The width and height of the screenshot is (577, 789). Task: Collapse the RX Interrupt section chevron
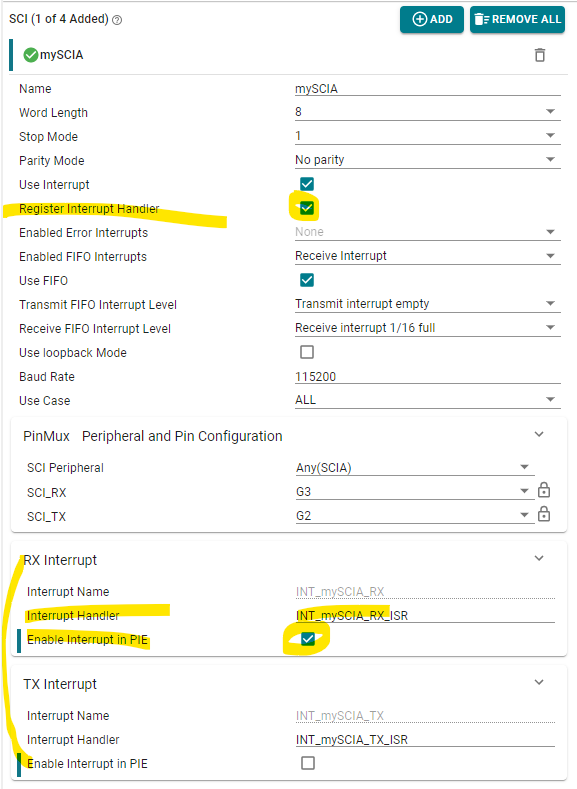(x=539, y=558)
